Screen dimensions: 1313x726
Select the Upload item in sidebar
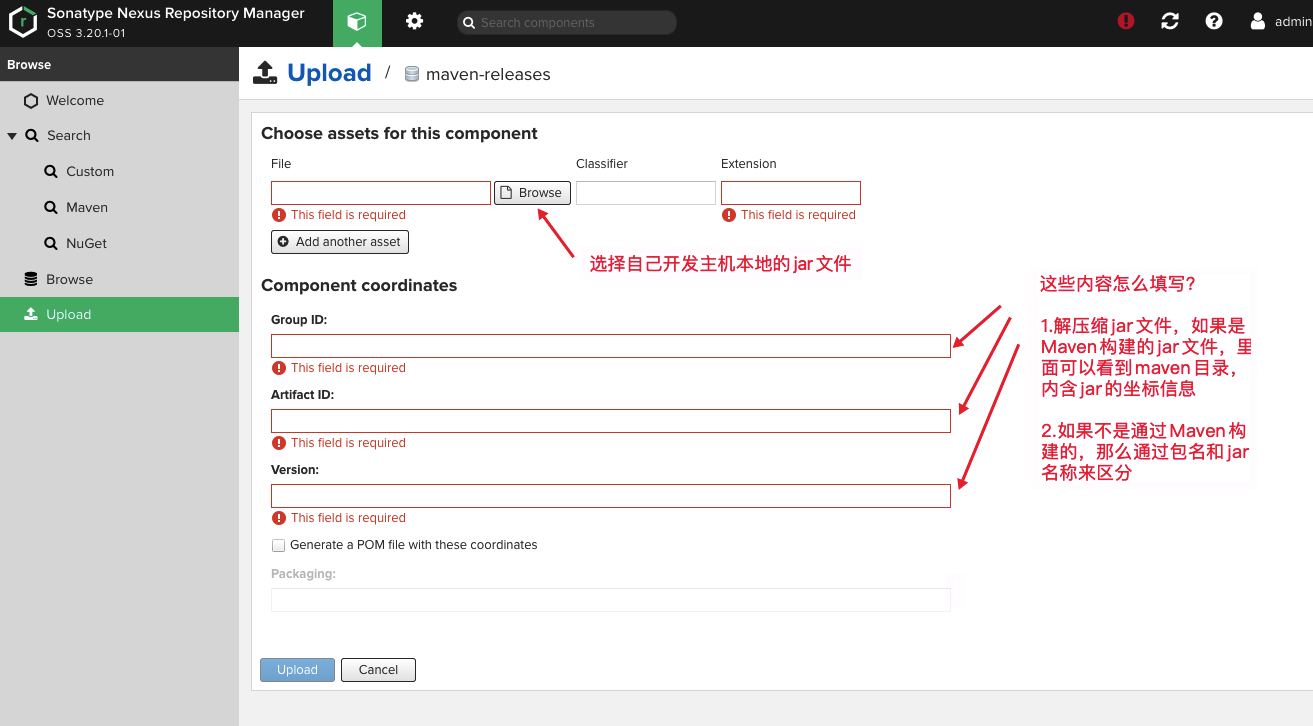[x=119, y=315]
